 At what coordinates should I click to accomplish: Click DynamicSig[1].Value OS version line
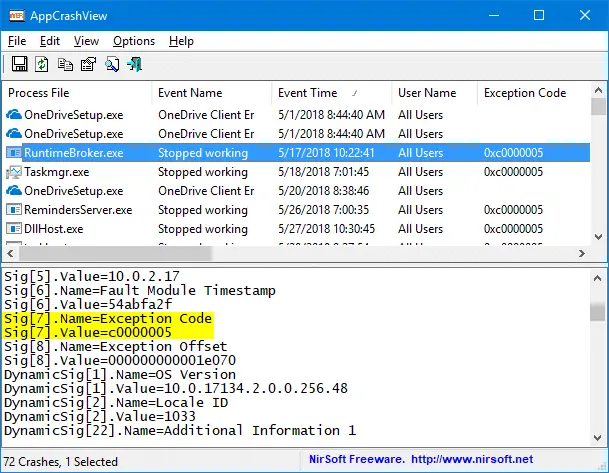pyautogui.click(x=176, y=388)
